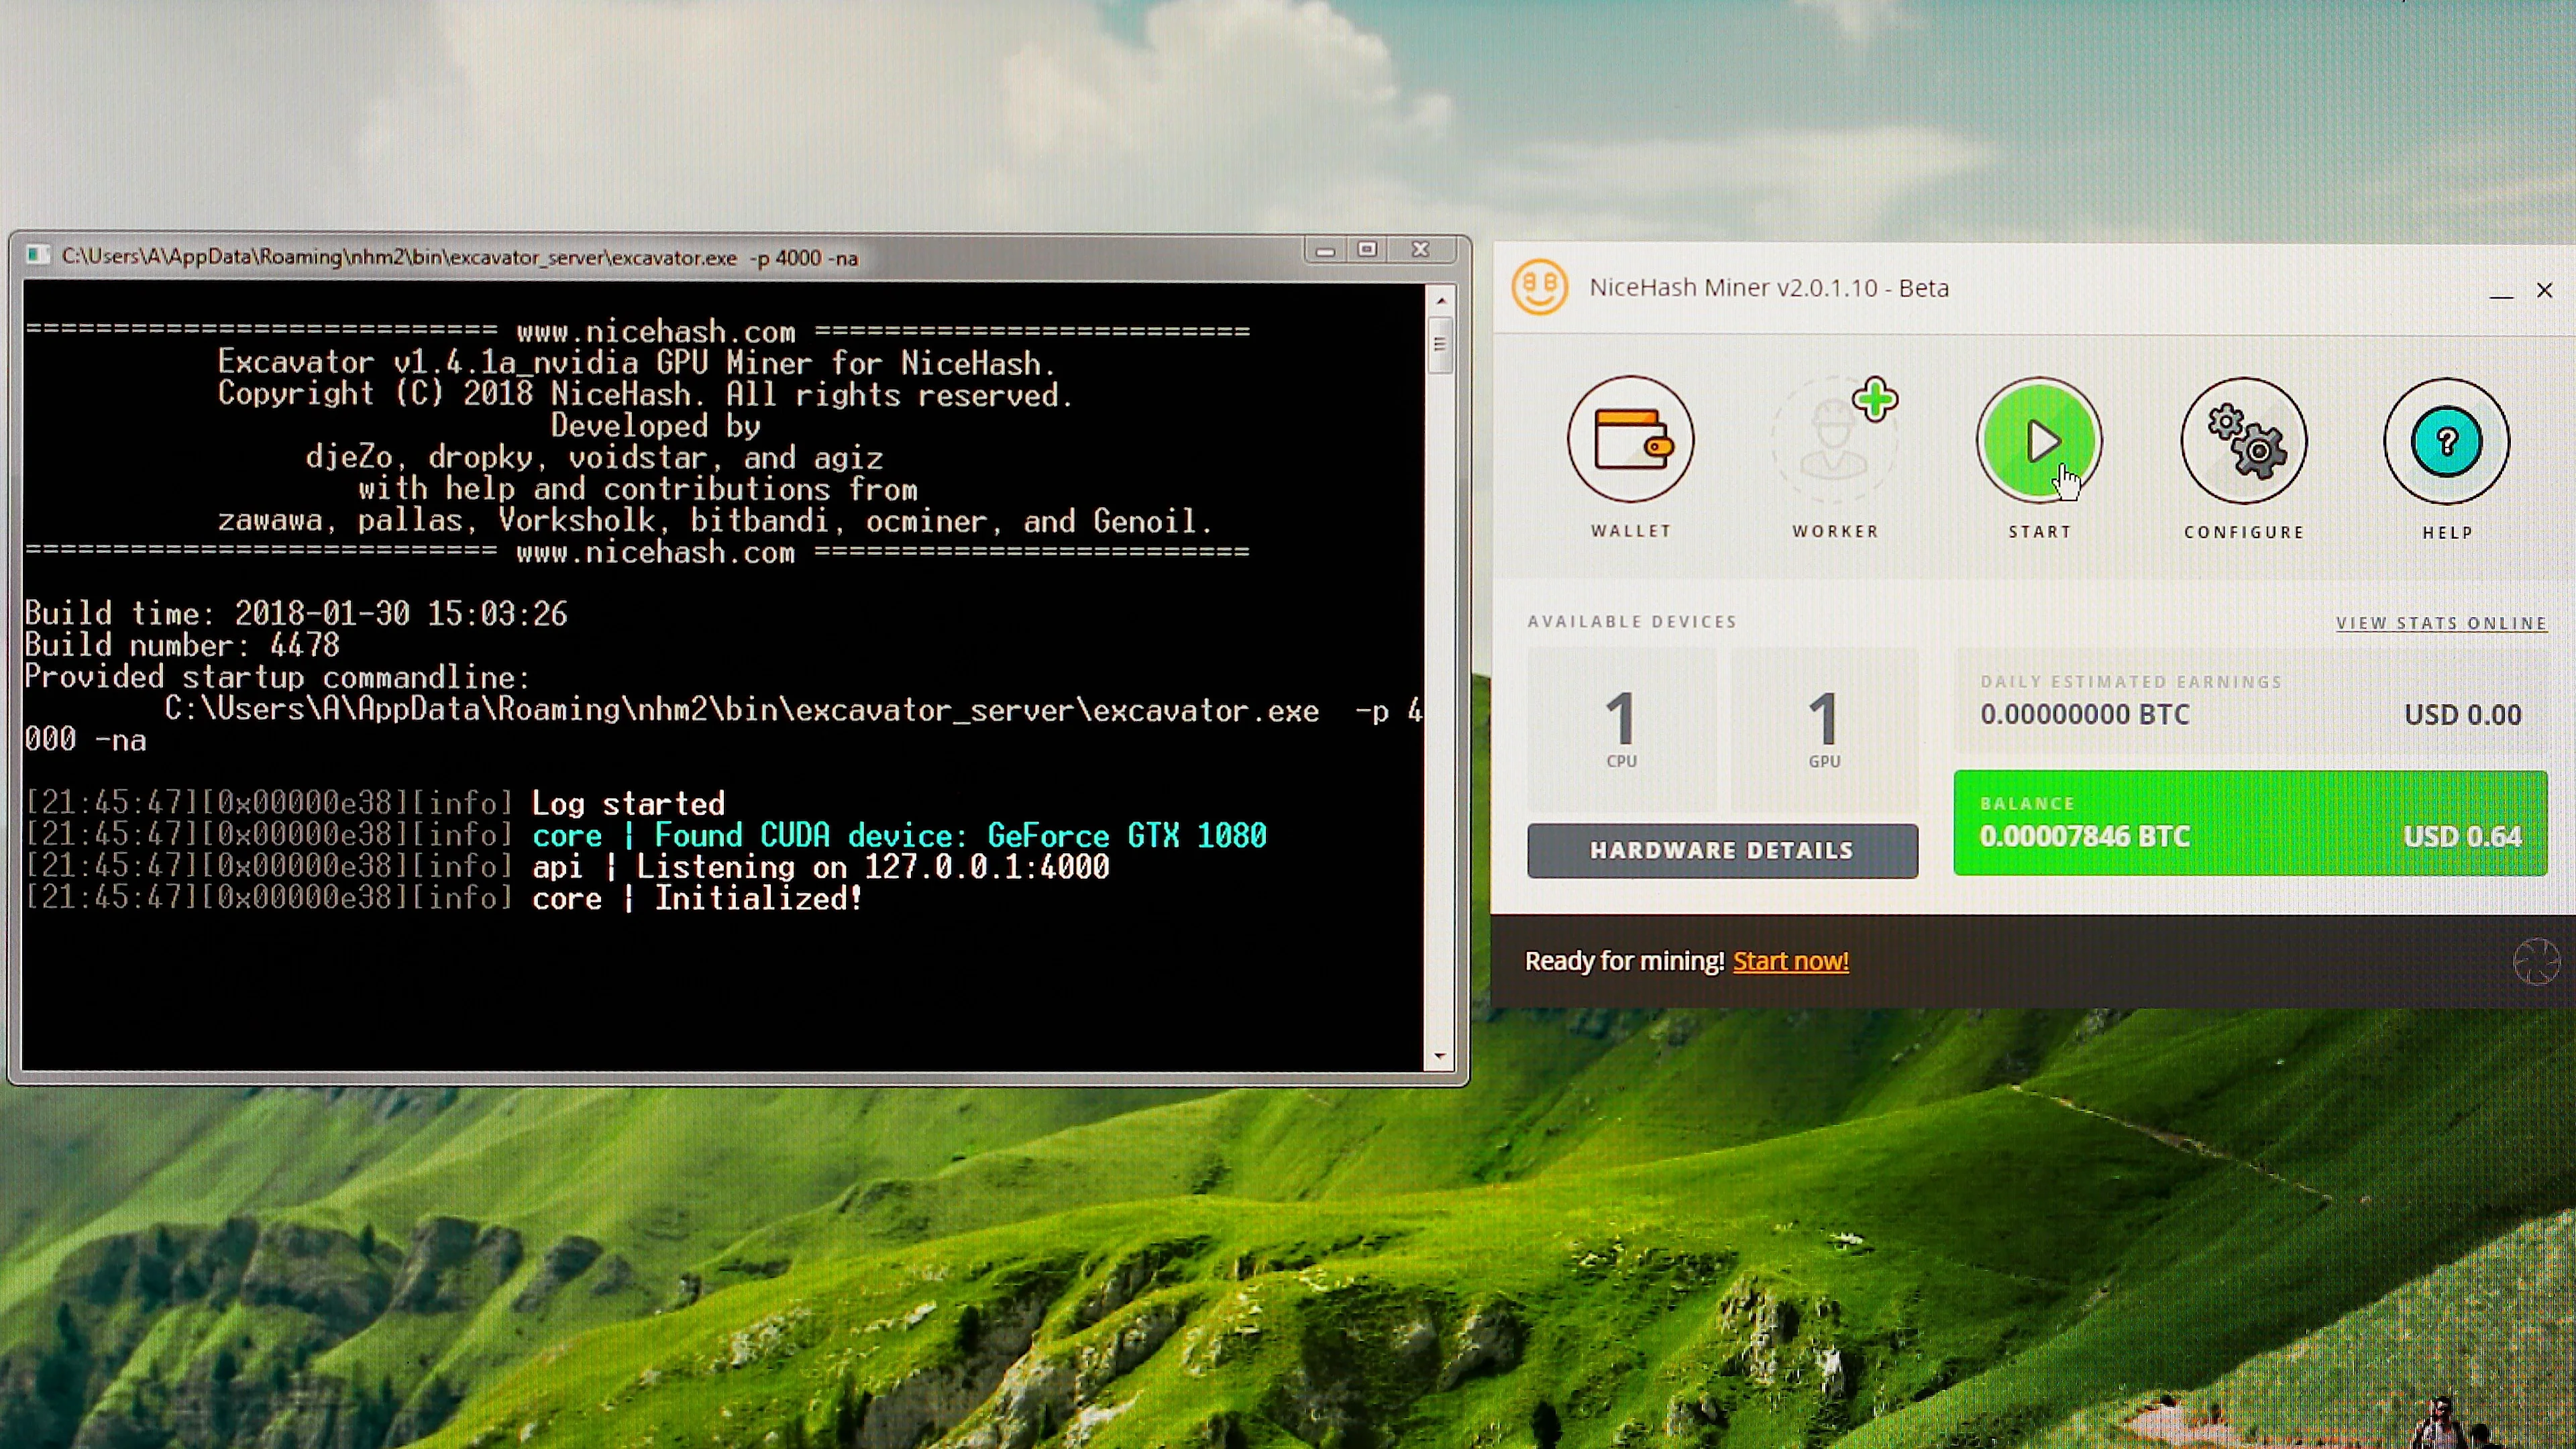Click the 'Build time: 2018-01-30 15:03:26' text
Viewport: 2576px width, 1449px height.
point(296,613)
